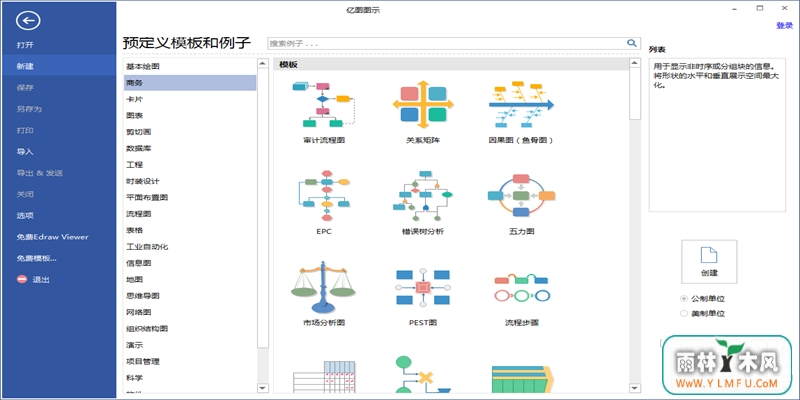
Task: Select the 关系矩阵 template icon
Action: tap(422, 104)
